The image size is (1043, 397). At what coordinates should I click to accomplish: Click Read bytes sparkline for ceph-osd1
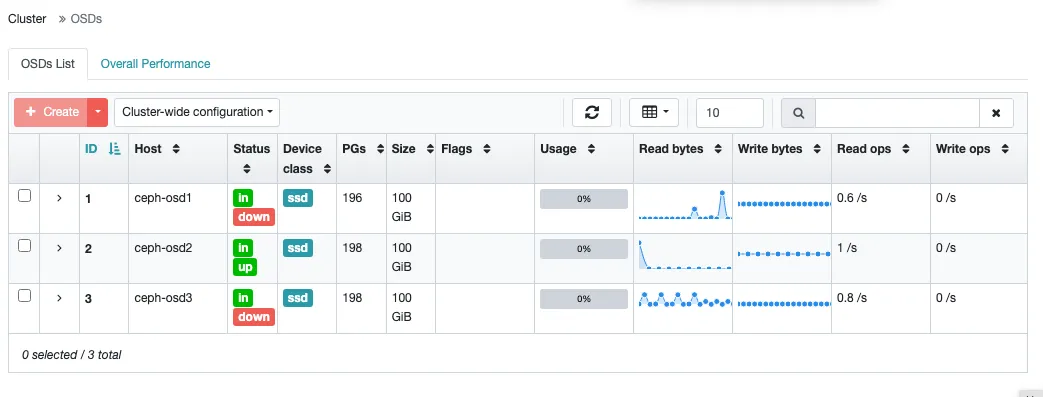click(x=684, y=205)
